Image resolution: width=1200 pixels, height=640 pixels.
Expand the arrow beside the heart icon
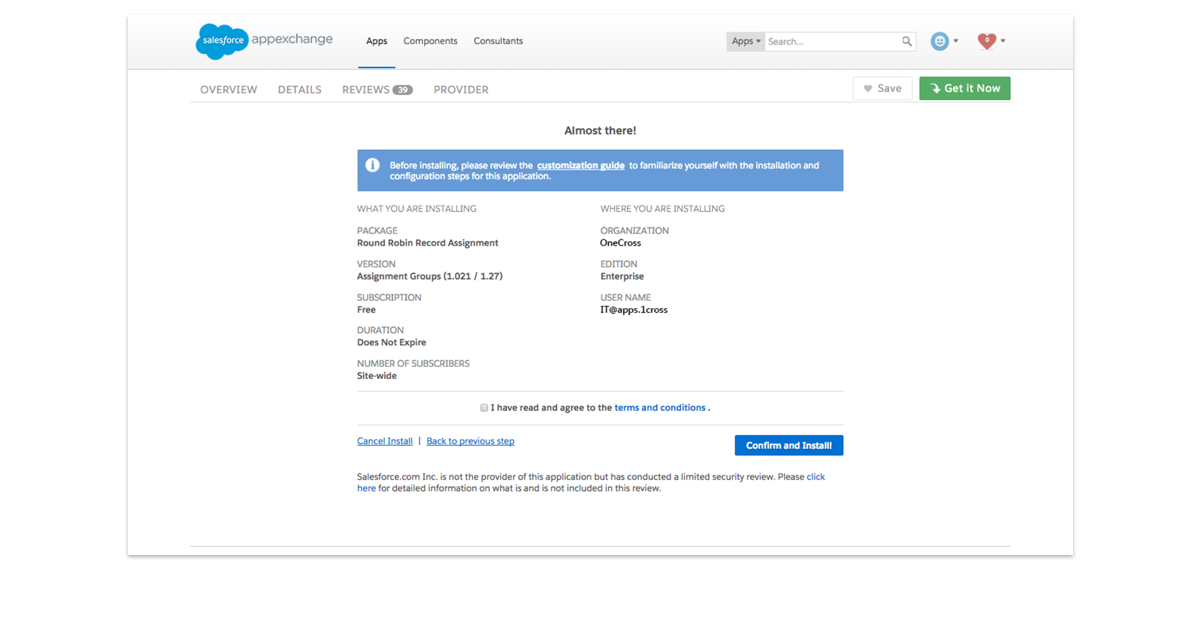[1003, 42]
